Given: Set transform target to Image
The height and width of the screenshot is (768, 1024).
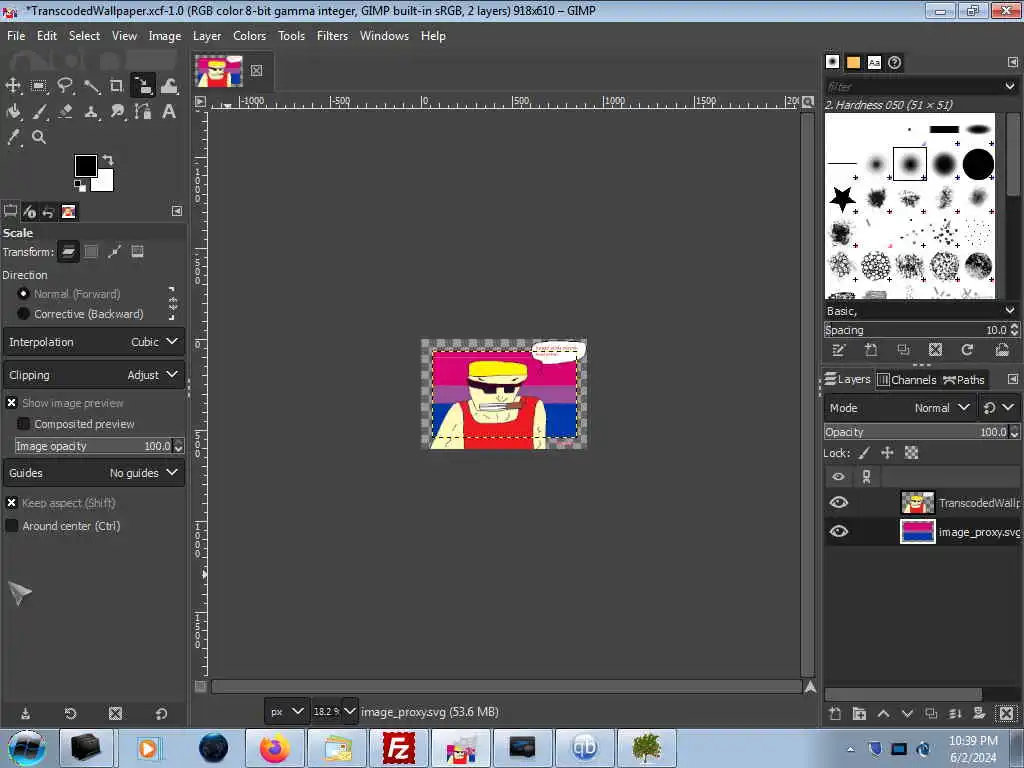Looking at the screenshot, I should point(137,252).
